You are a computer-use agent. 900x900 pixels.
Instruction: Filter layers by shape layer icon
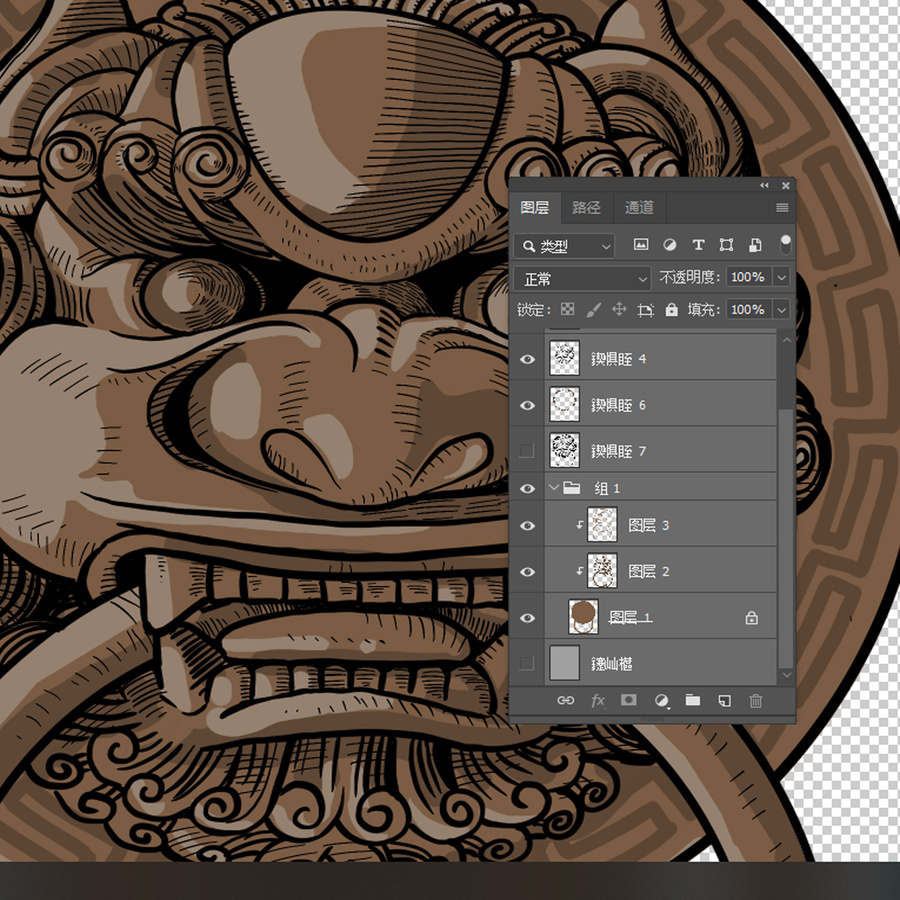click(726, 245)
